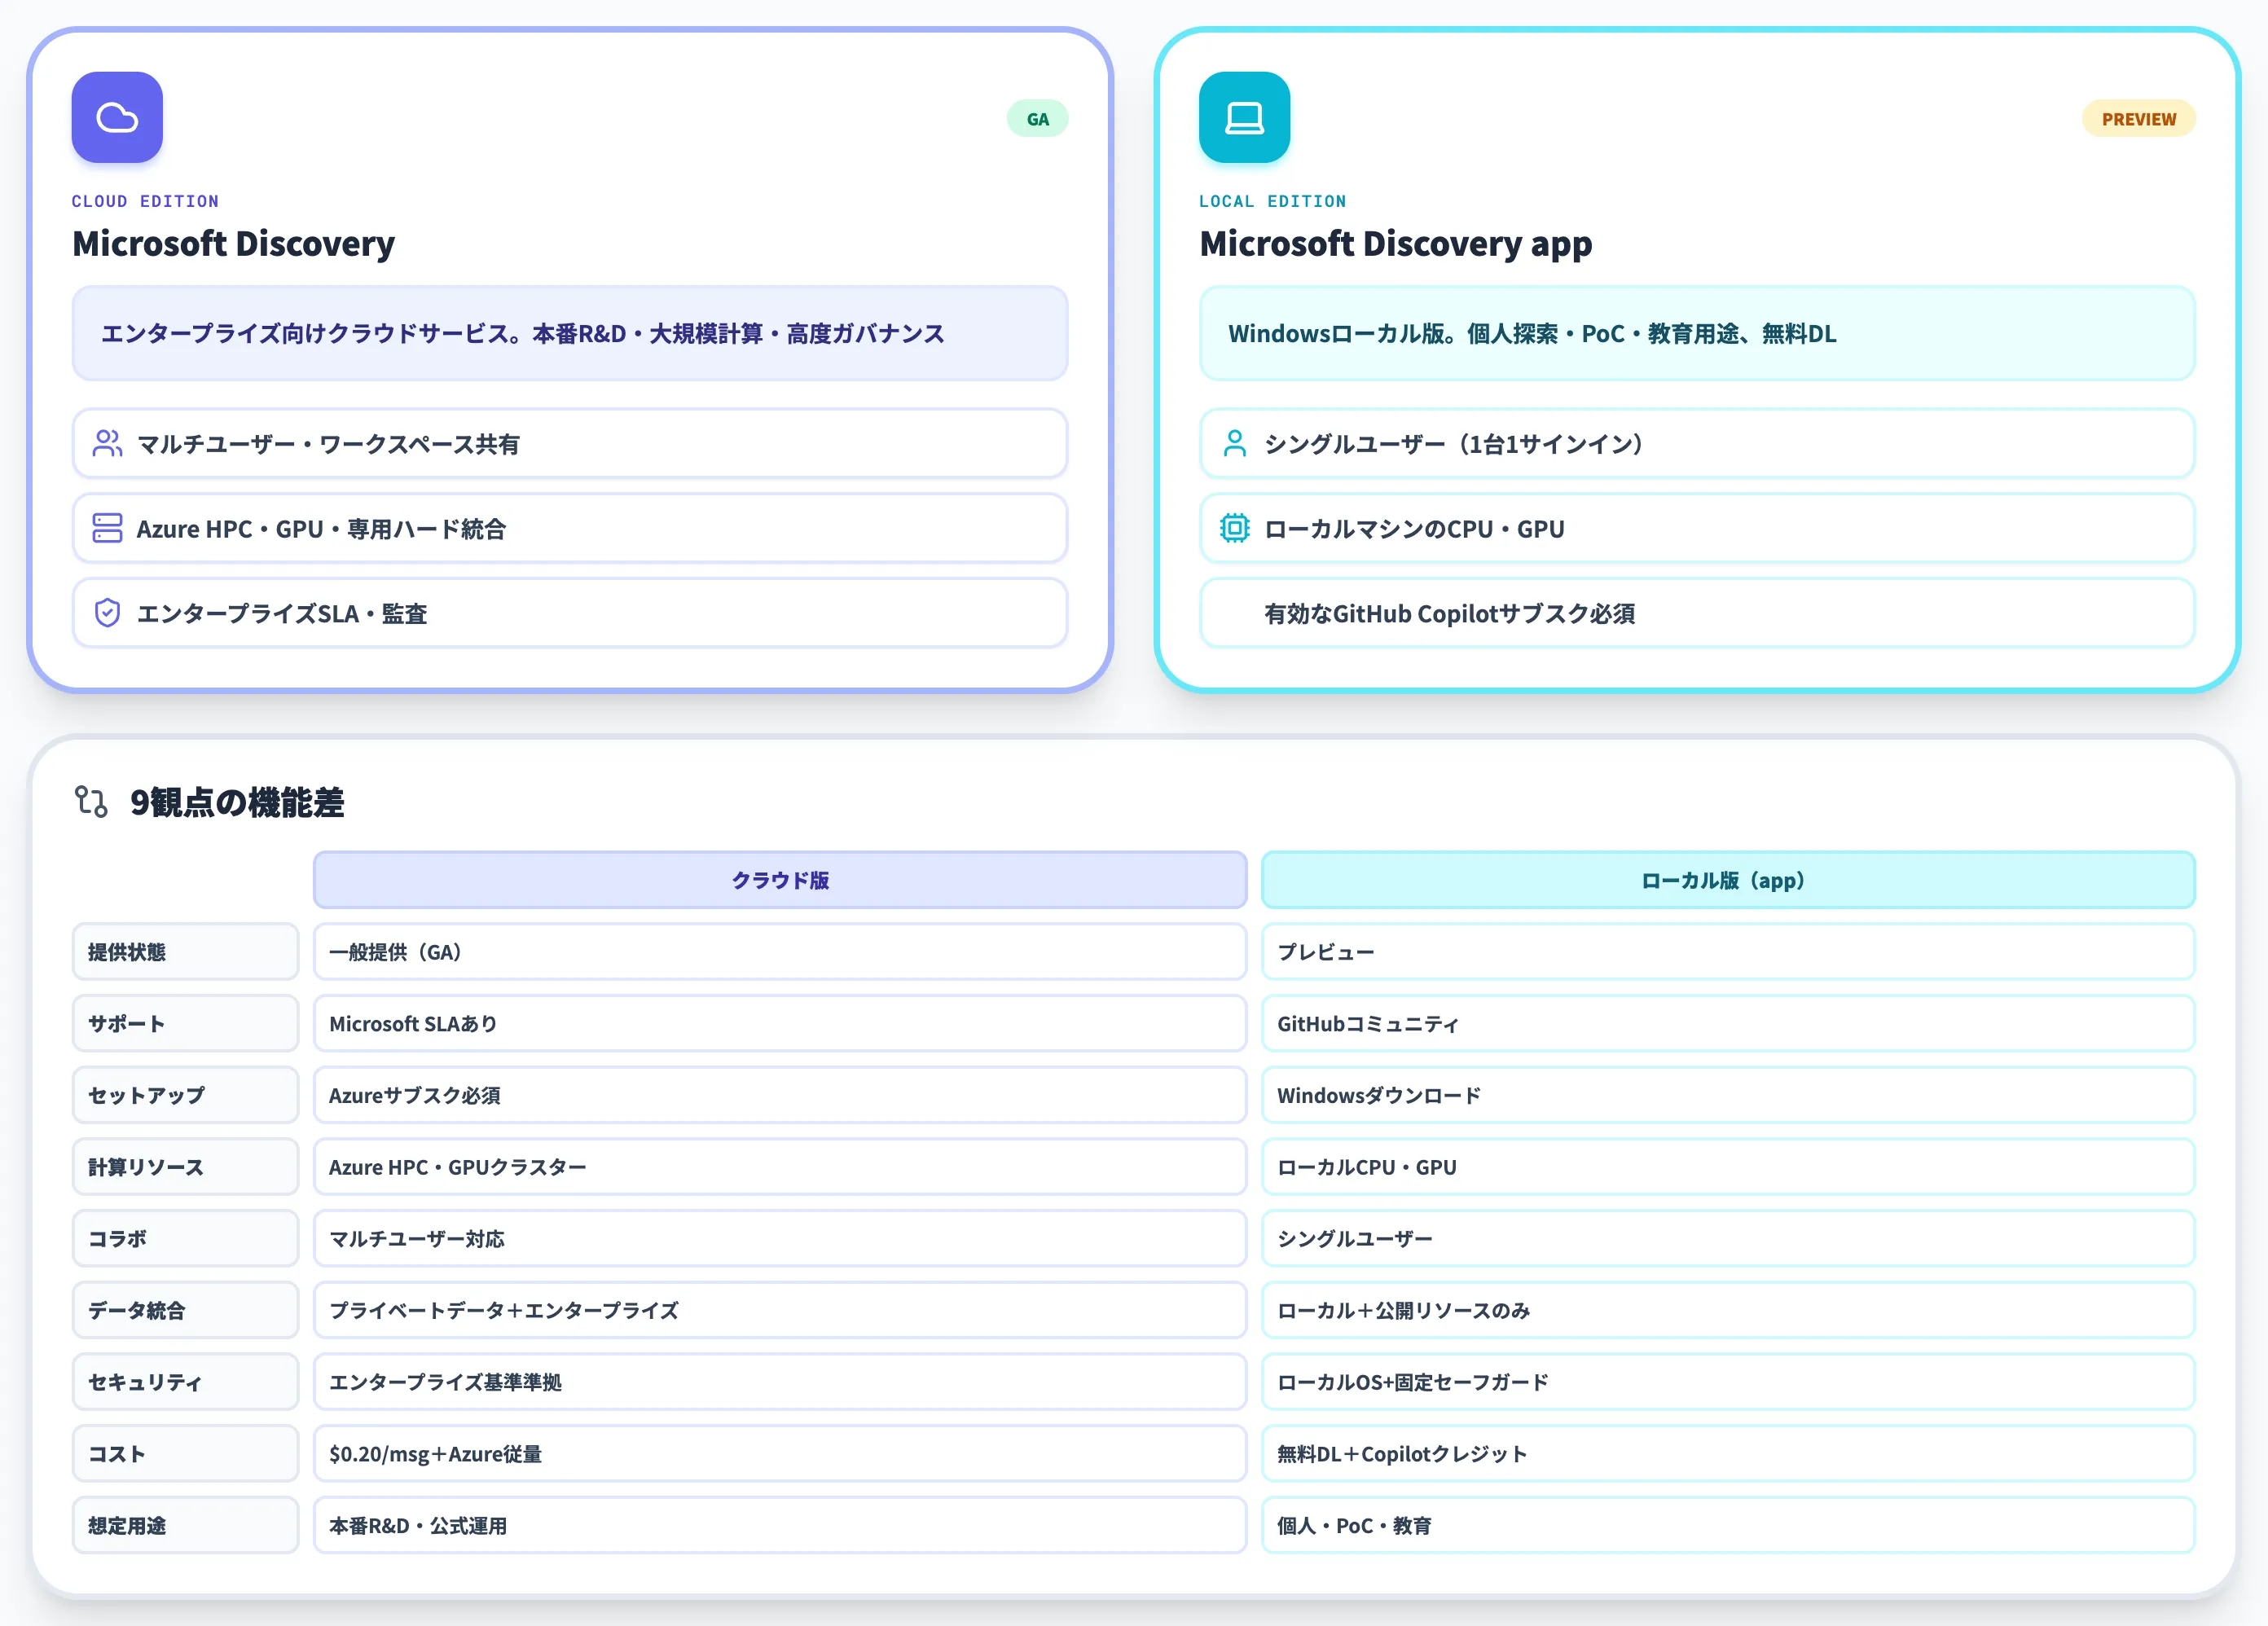Click the ローカルOS+固定セーフガード cell
Viewport: 2268px width, 1626px height.
click(x=1728, y=1381)
